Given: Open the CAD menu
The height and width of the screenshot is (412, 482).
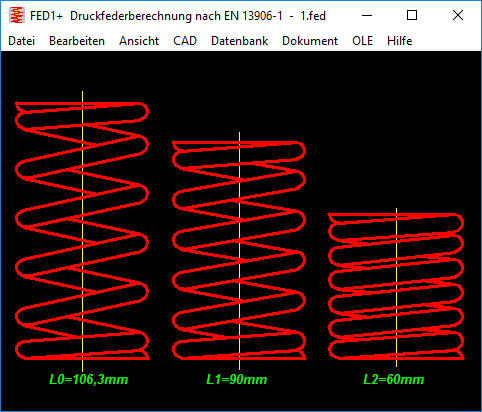Looking at the screenshot, I should (185, 41).
